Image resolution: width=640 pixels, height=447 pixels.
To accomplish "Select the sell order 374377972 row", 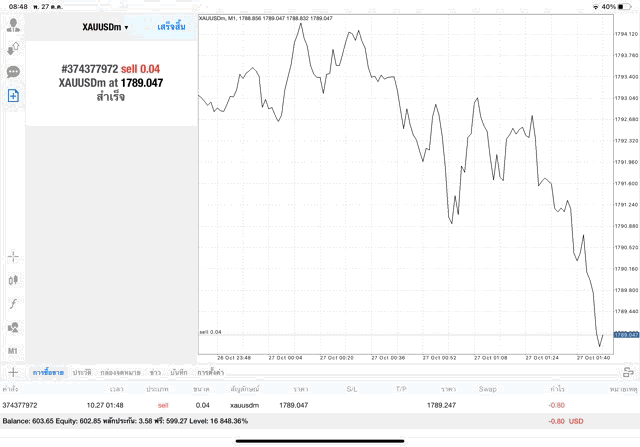I will (x=300, y=405).
